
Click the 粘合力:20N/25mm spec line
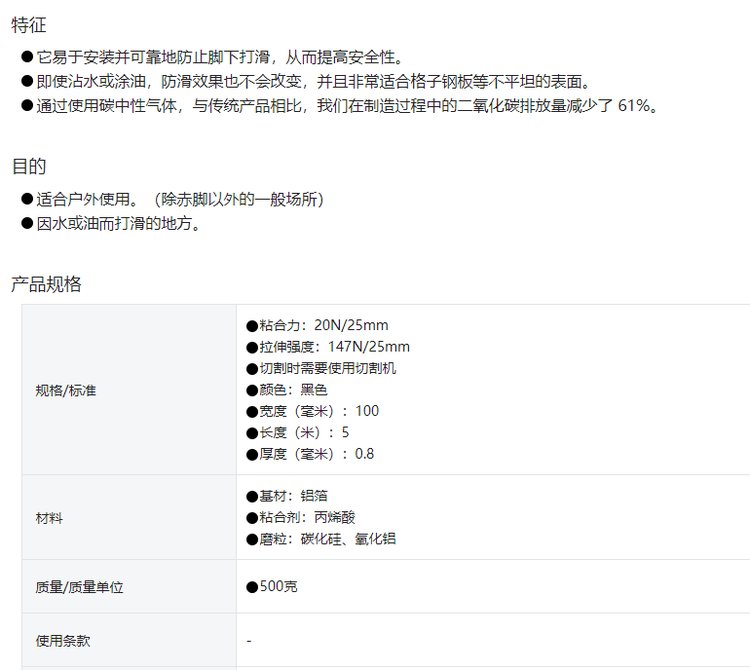[317, 325]
